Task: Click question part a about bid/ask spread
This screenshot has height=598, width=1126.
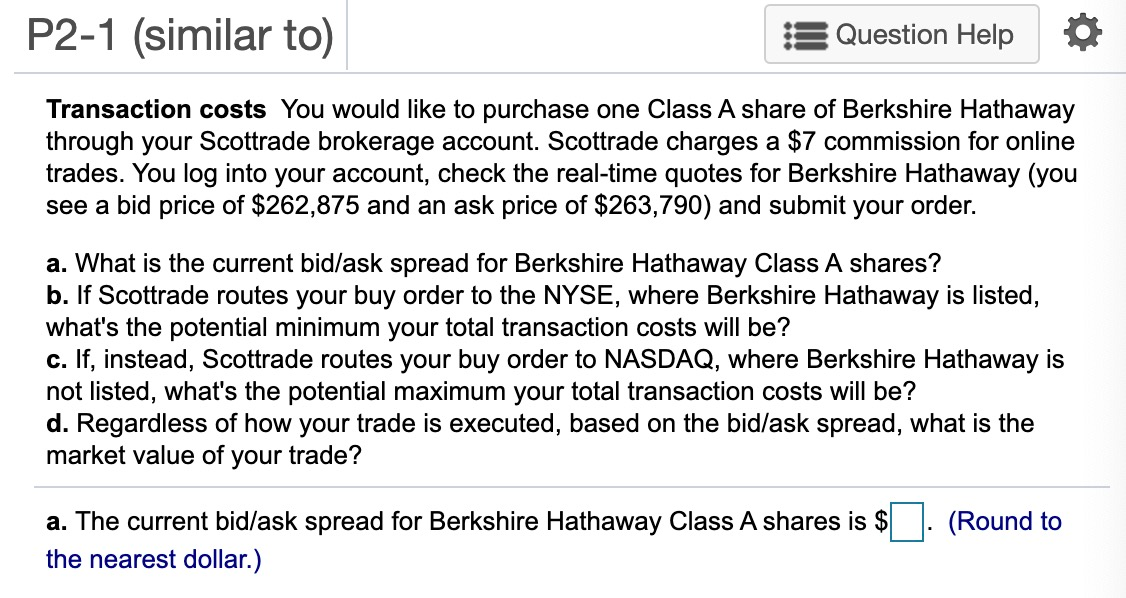Action: 493,263
